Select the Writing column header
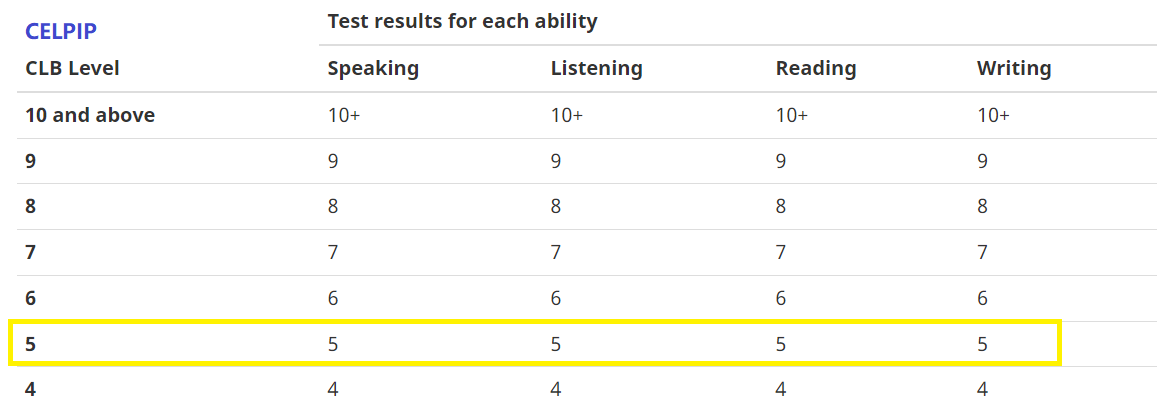The height and width of the screenshot is (419, 1158). pyautogui.click(x=1014, y=69)
